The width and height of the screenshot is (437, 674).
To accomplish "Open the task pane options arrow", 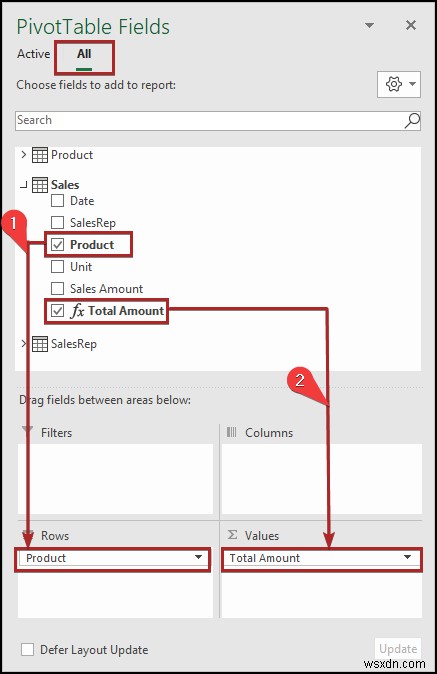I will (369, 26).
